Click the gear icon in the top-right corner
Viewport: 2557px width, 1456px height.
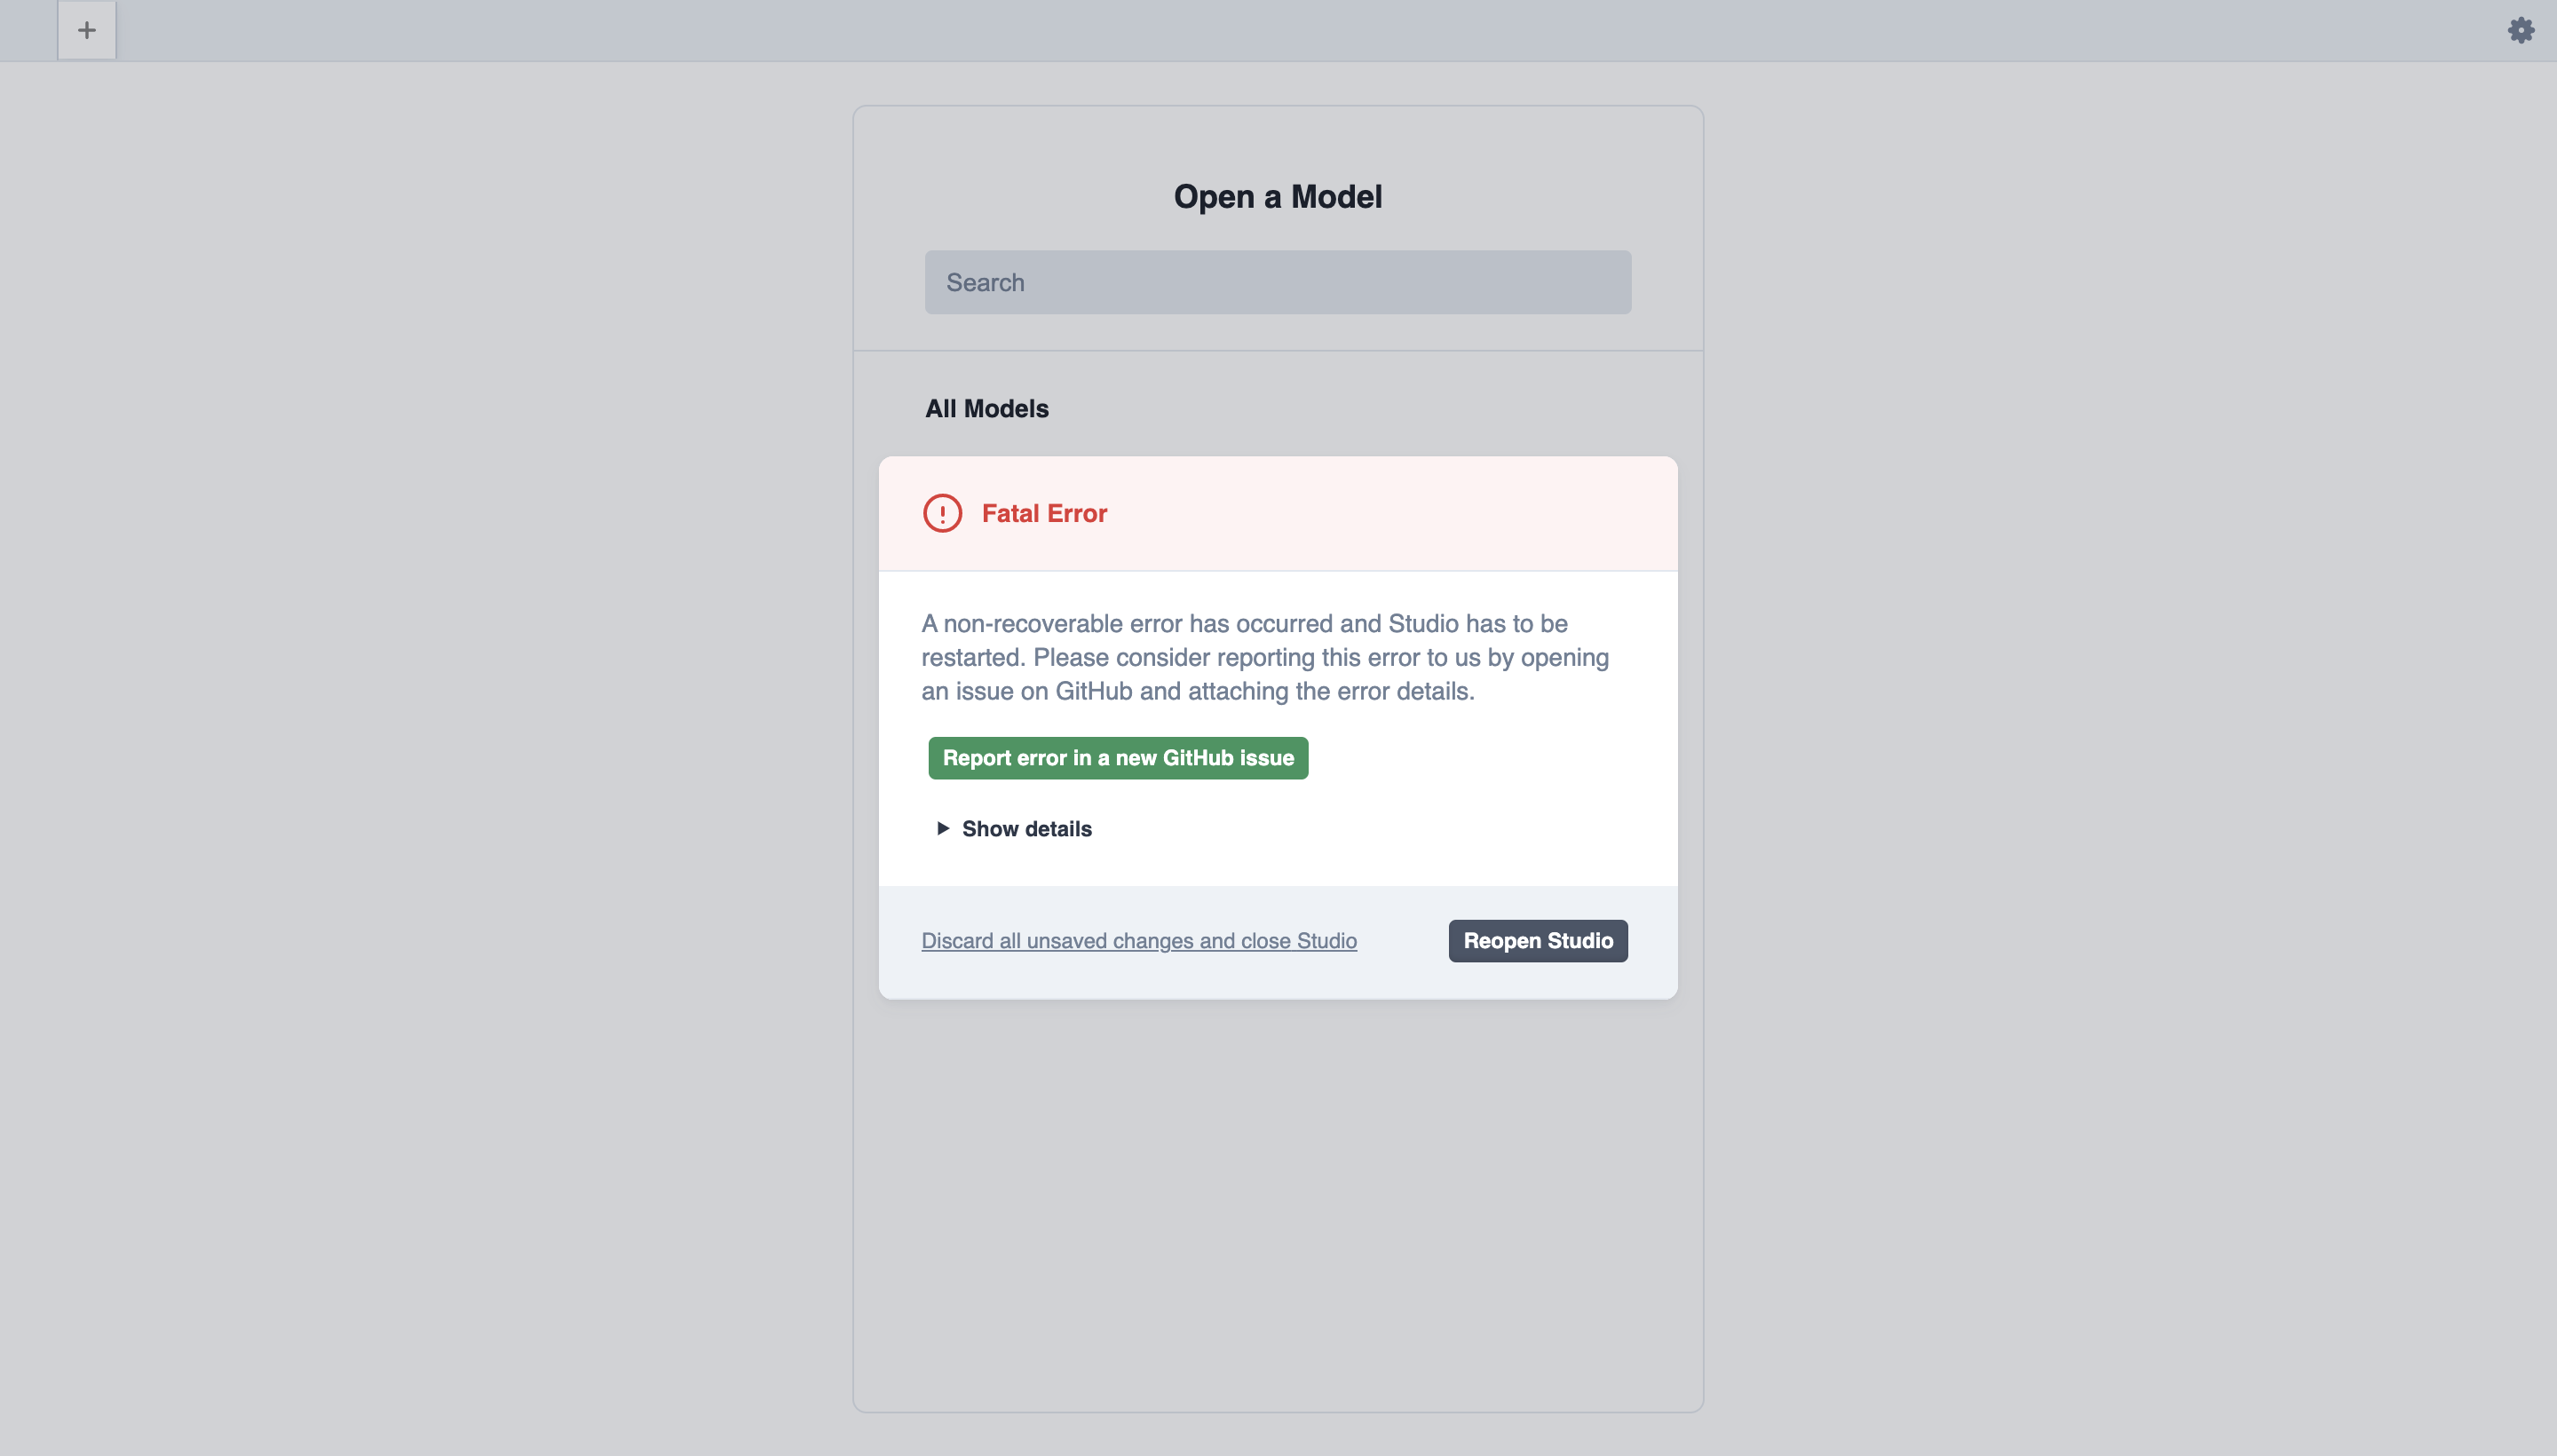tap(2521, 30)
